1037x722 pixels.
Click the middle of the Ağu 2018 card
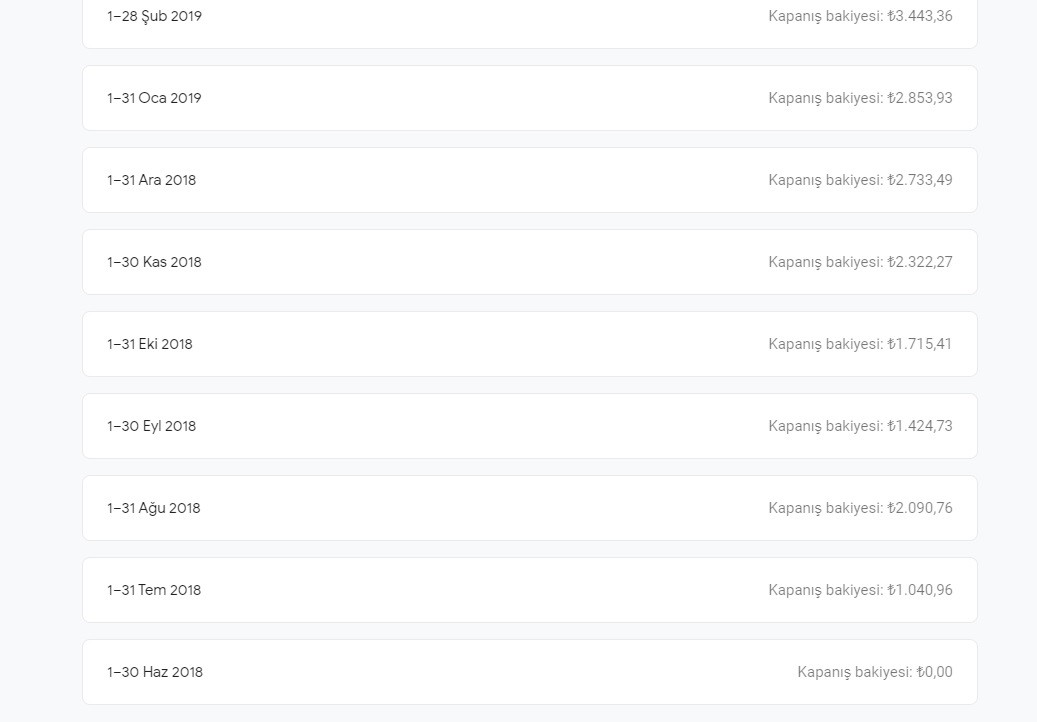pos(529,508)
